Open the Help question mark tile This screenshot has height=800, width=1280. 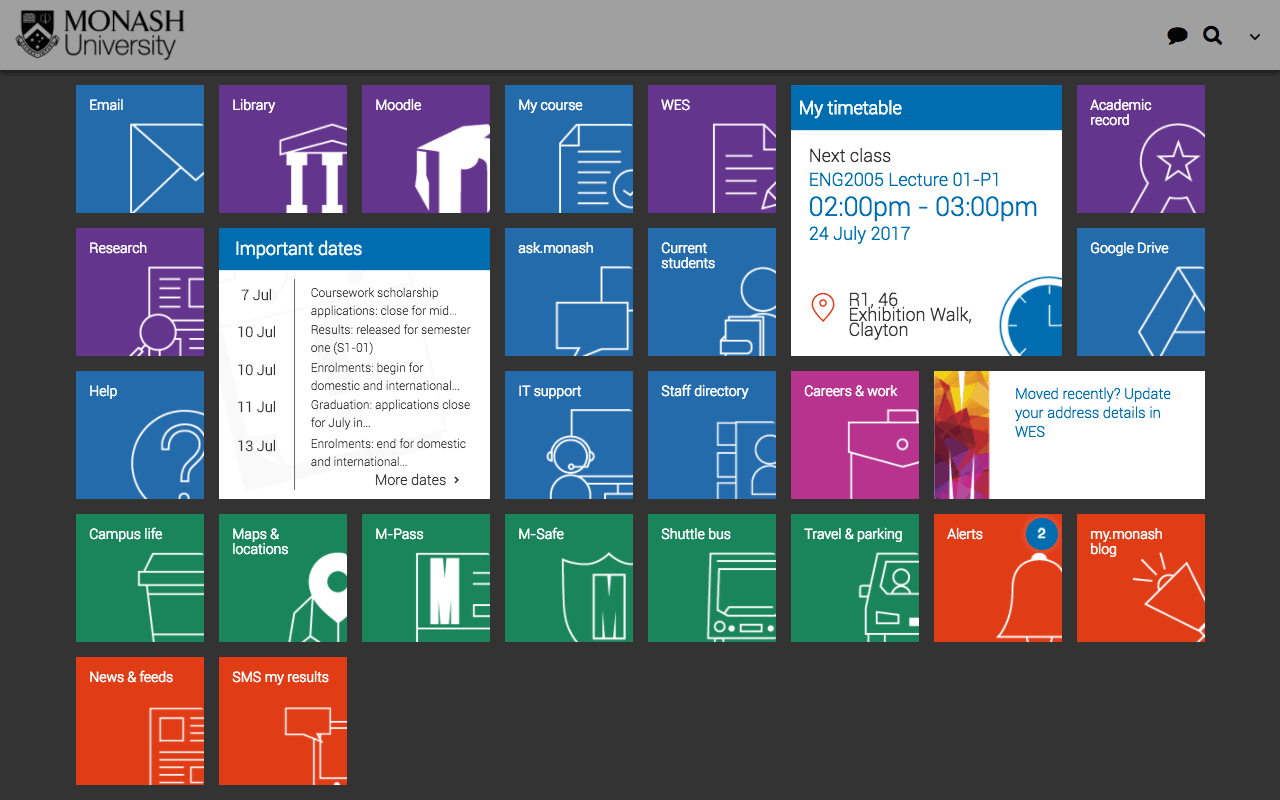pyautogui.click(x=140, y=435)
